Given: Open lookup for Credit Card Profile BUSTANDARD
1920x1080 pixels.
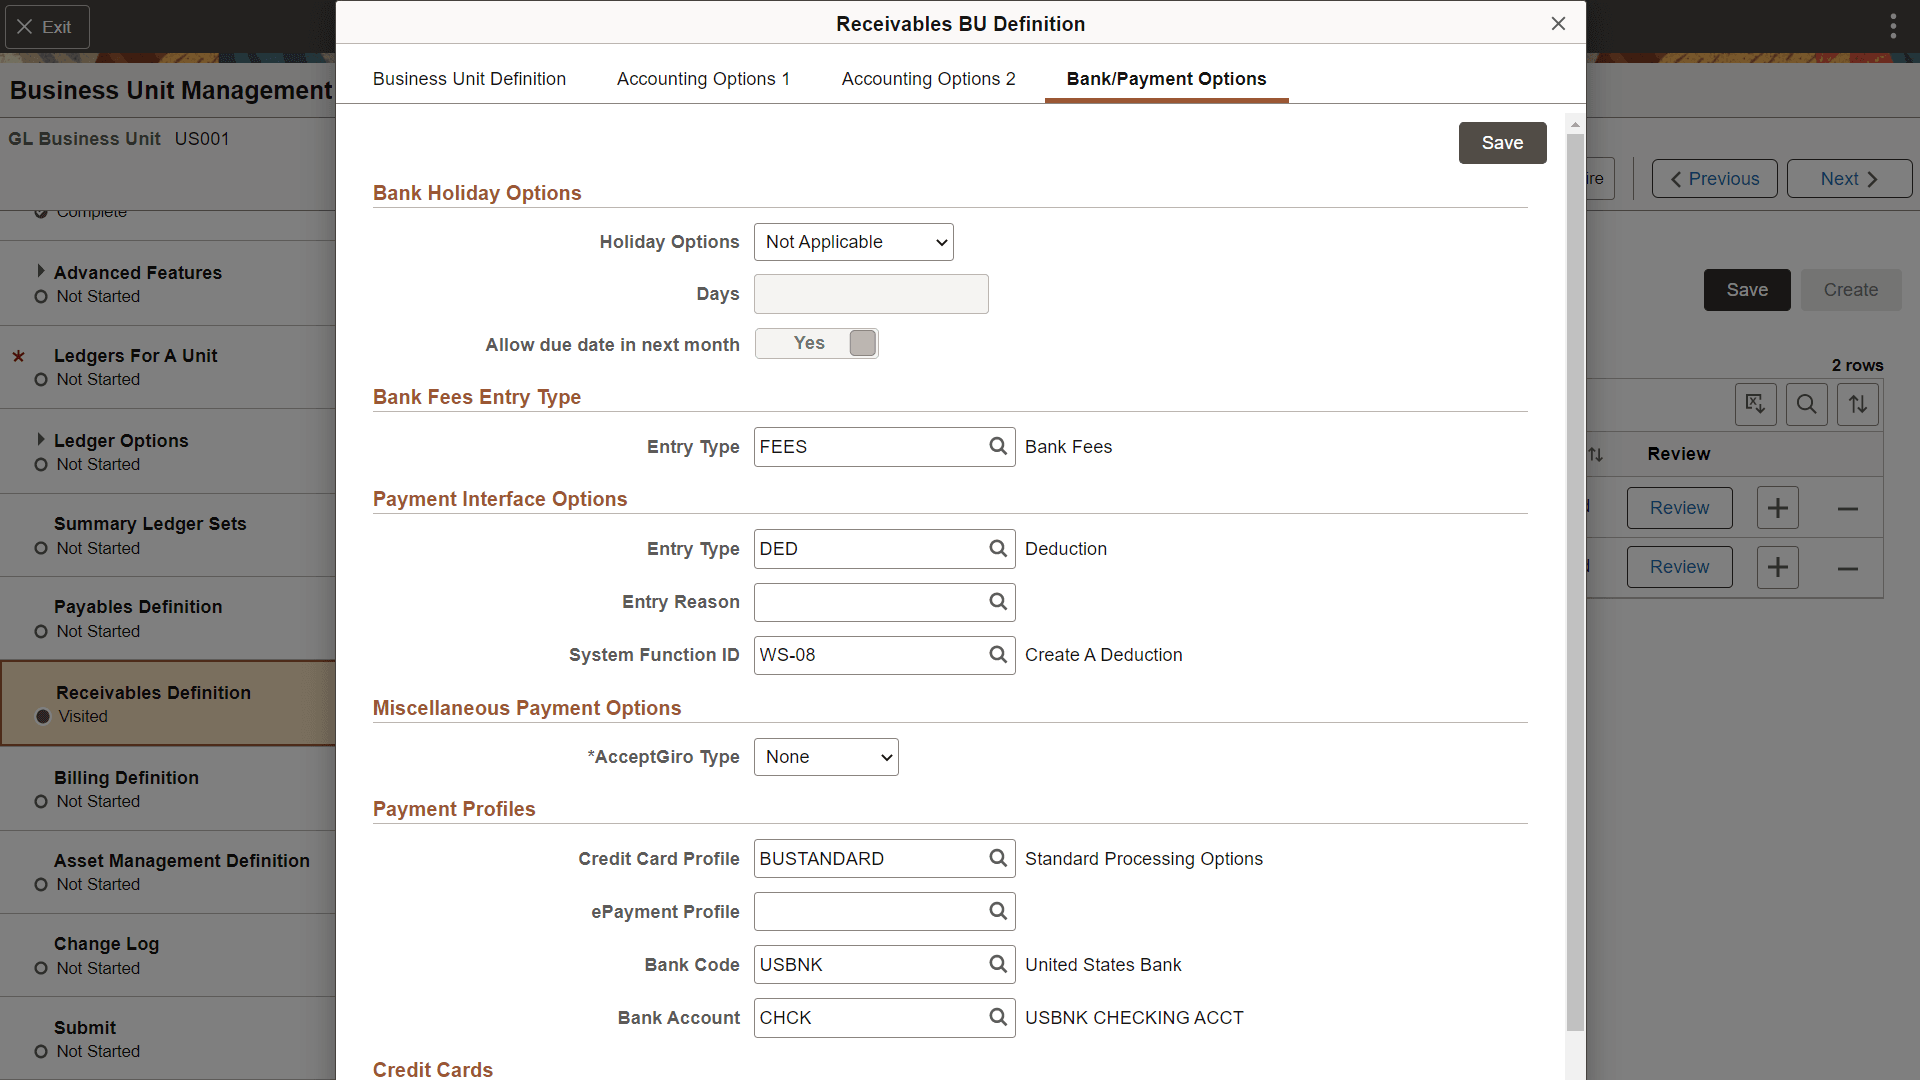Looking at the screenshot, I should [x=997, y=858].
